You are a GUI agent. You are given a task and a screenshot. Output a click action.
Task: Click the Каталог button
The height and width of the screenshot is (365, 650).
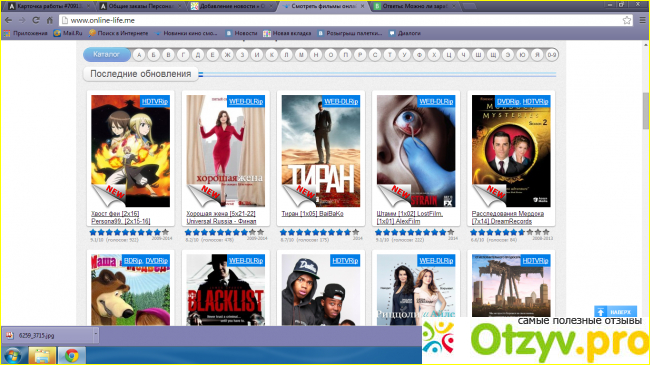click(x=107, y=54)
